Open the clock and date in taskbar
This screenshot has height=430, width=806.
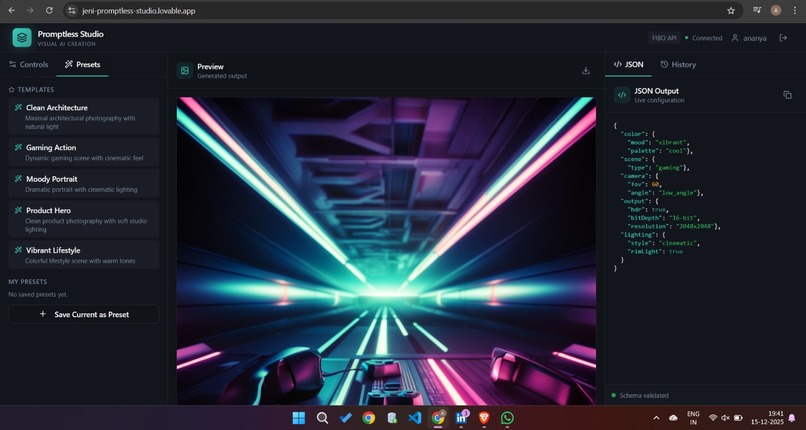(x=767, y=418)
